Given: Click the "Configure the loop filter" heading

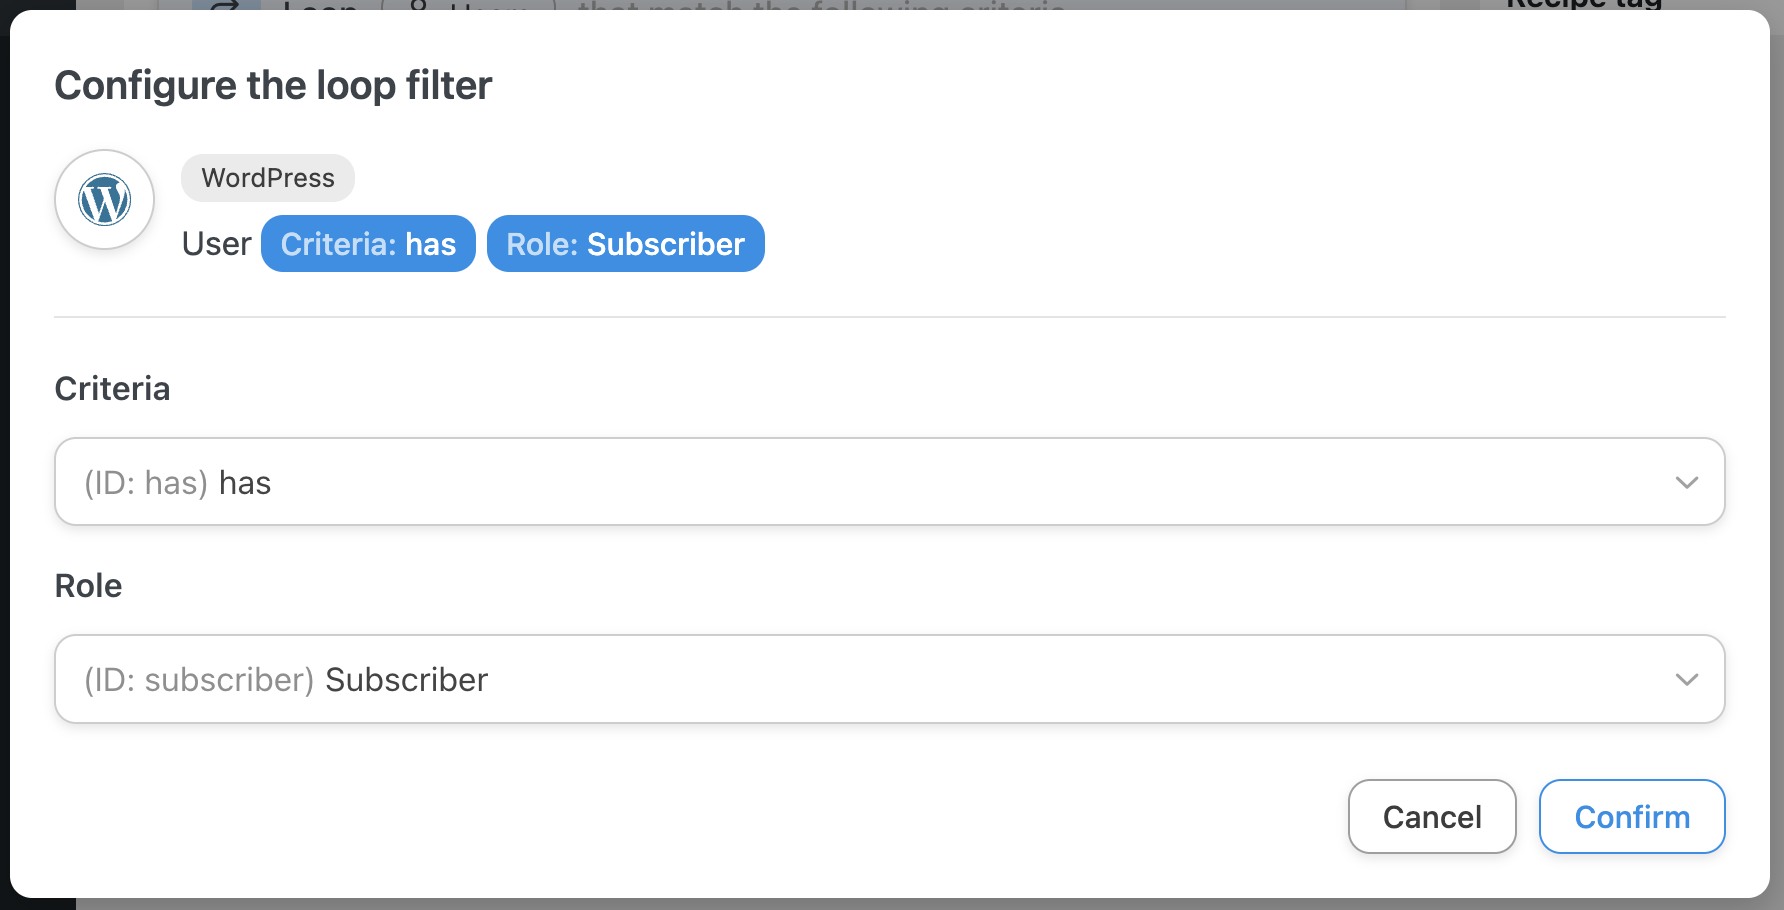Looking at the screenshot, I should point(273,86).
